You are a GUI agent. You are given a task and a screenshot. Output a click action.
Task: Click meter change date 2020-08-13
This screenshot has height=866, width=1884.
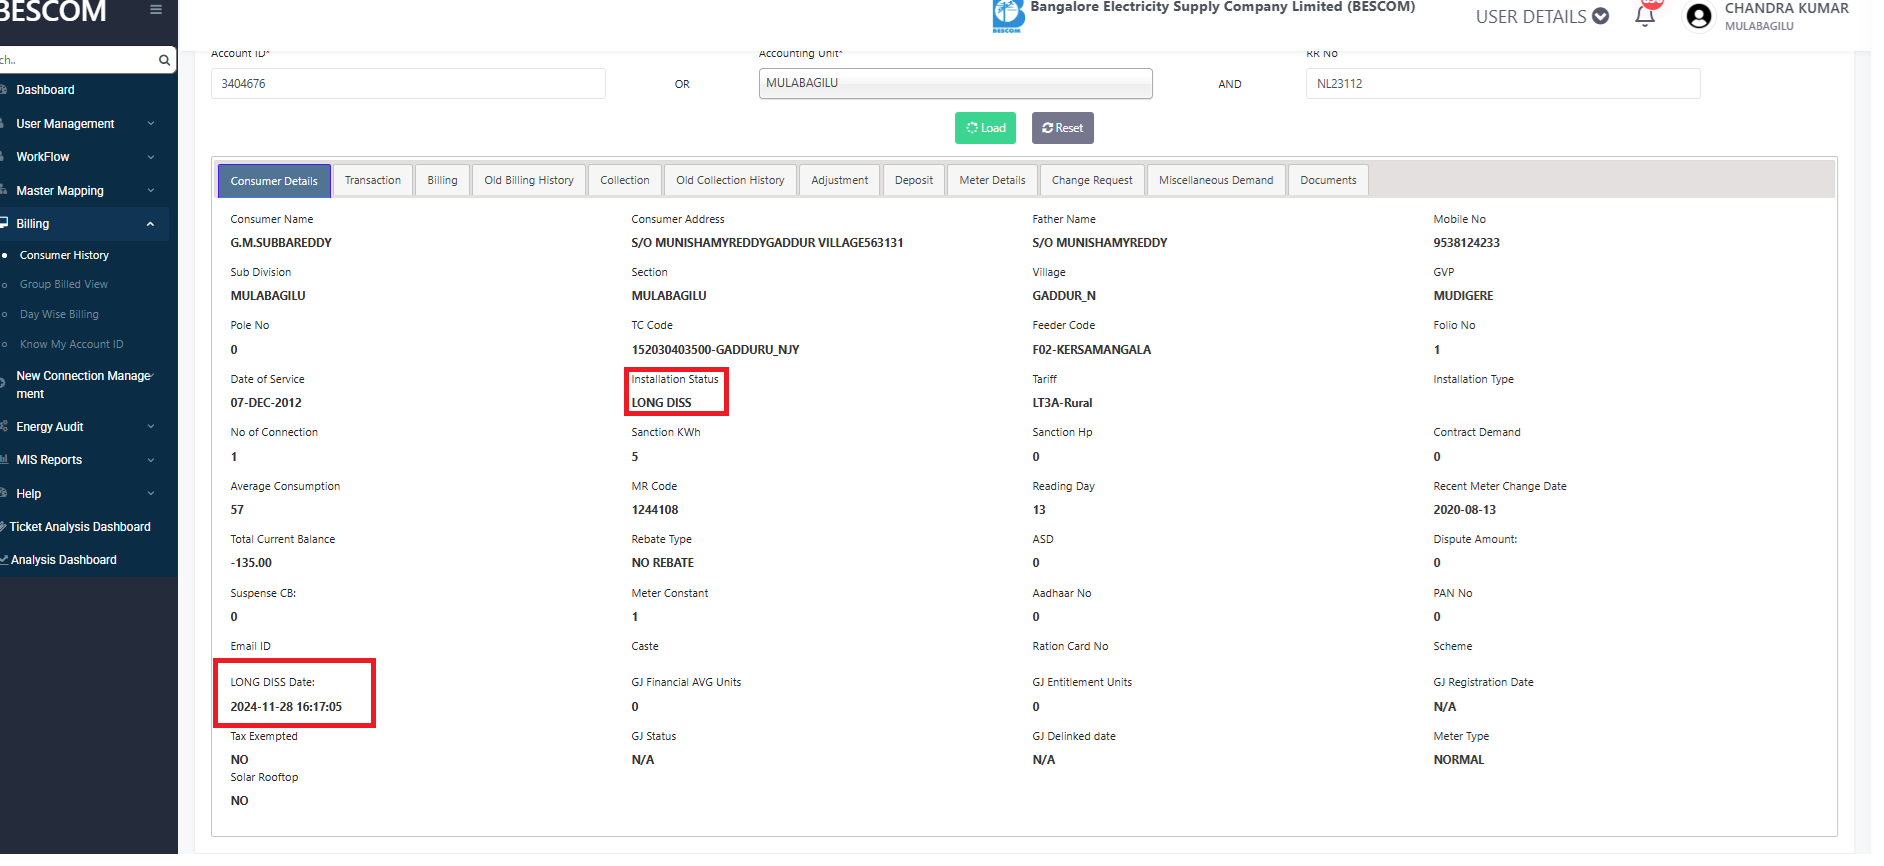click(1464, 510)
